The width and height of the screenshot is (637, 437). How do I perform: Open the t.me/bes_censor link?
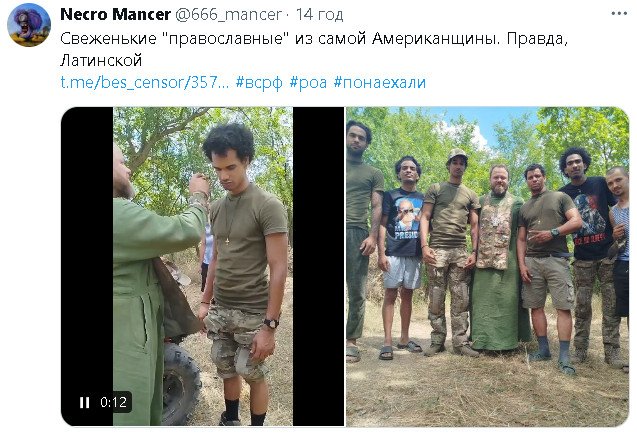145,83
